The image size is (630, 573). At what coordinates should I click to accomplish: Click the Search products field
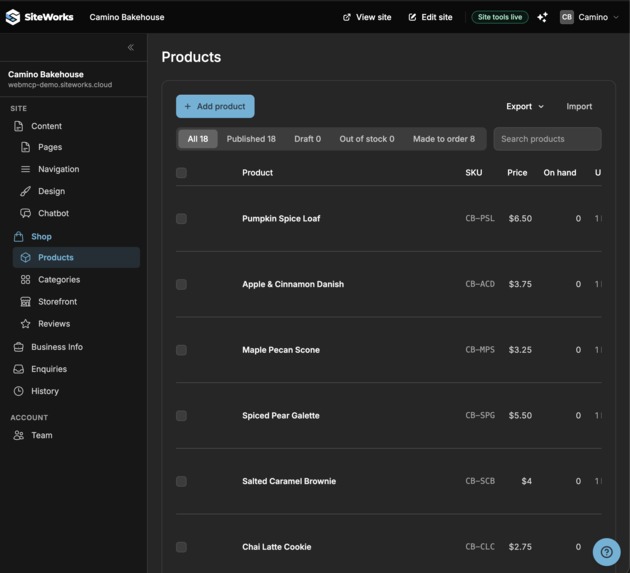pos(547,139)
